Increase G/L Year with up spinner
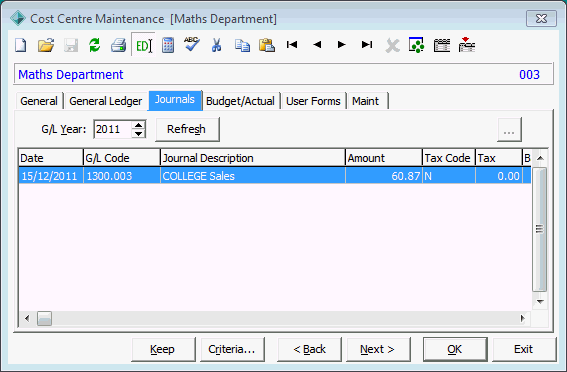Screen dimensions: 567x372 [x=138, y=125]
